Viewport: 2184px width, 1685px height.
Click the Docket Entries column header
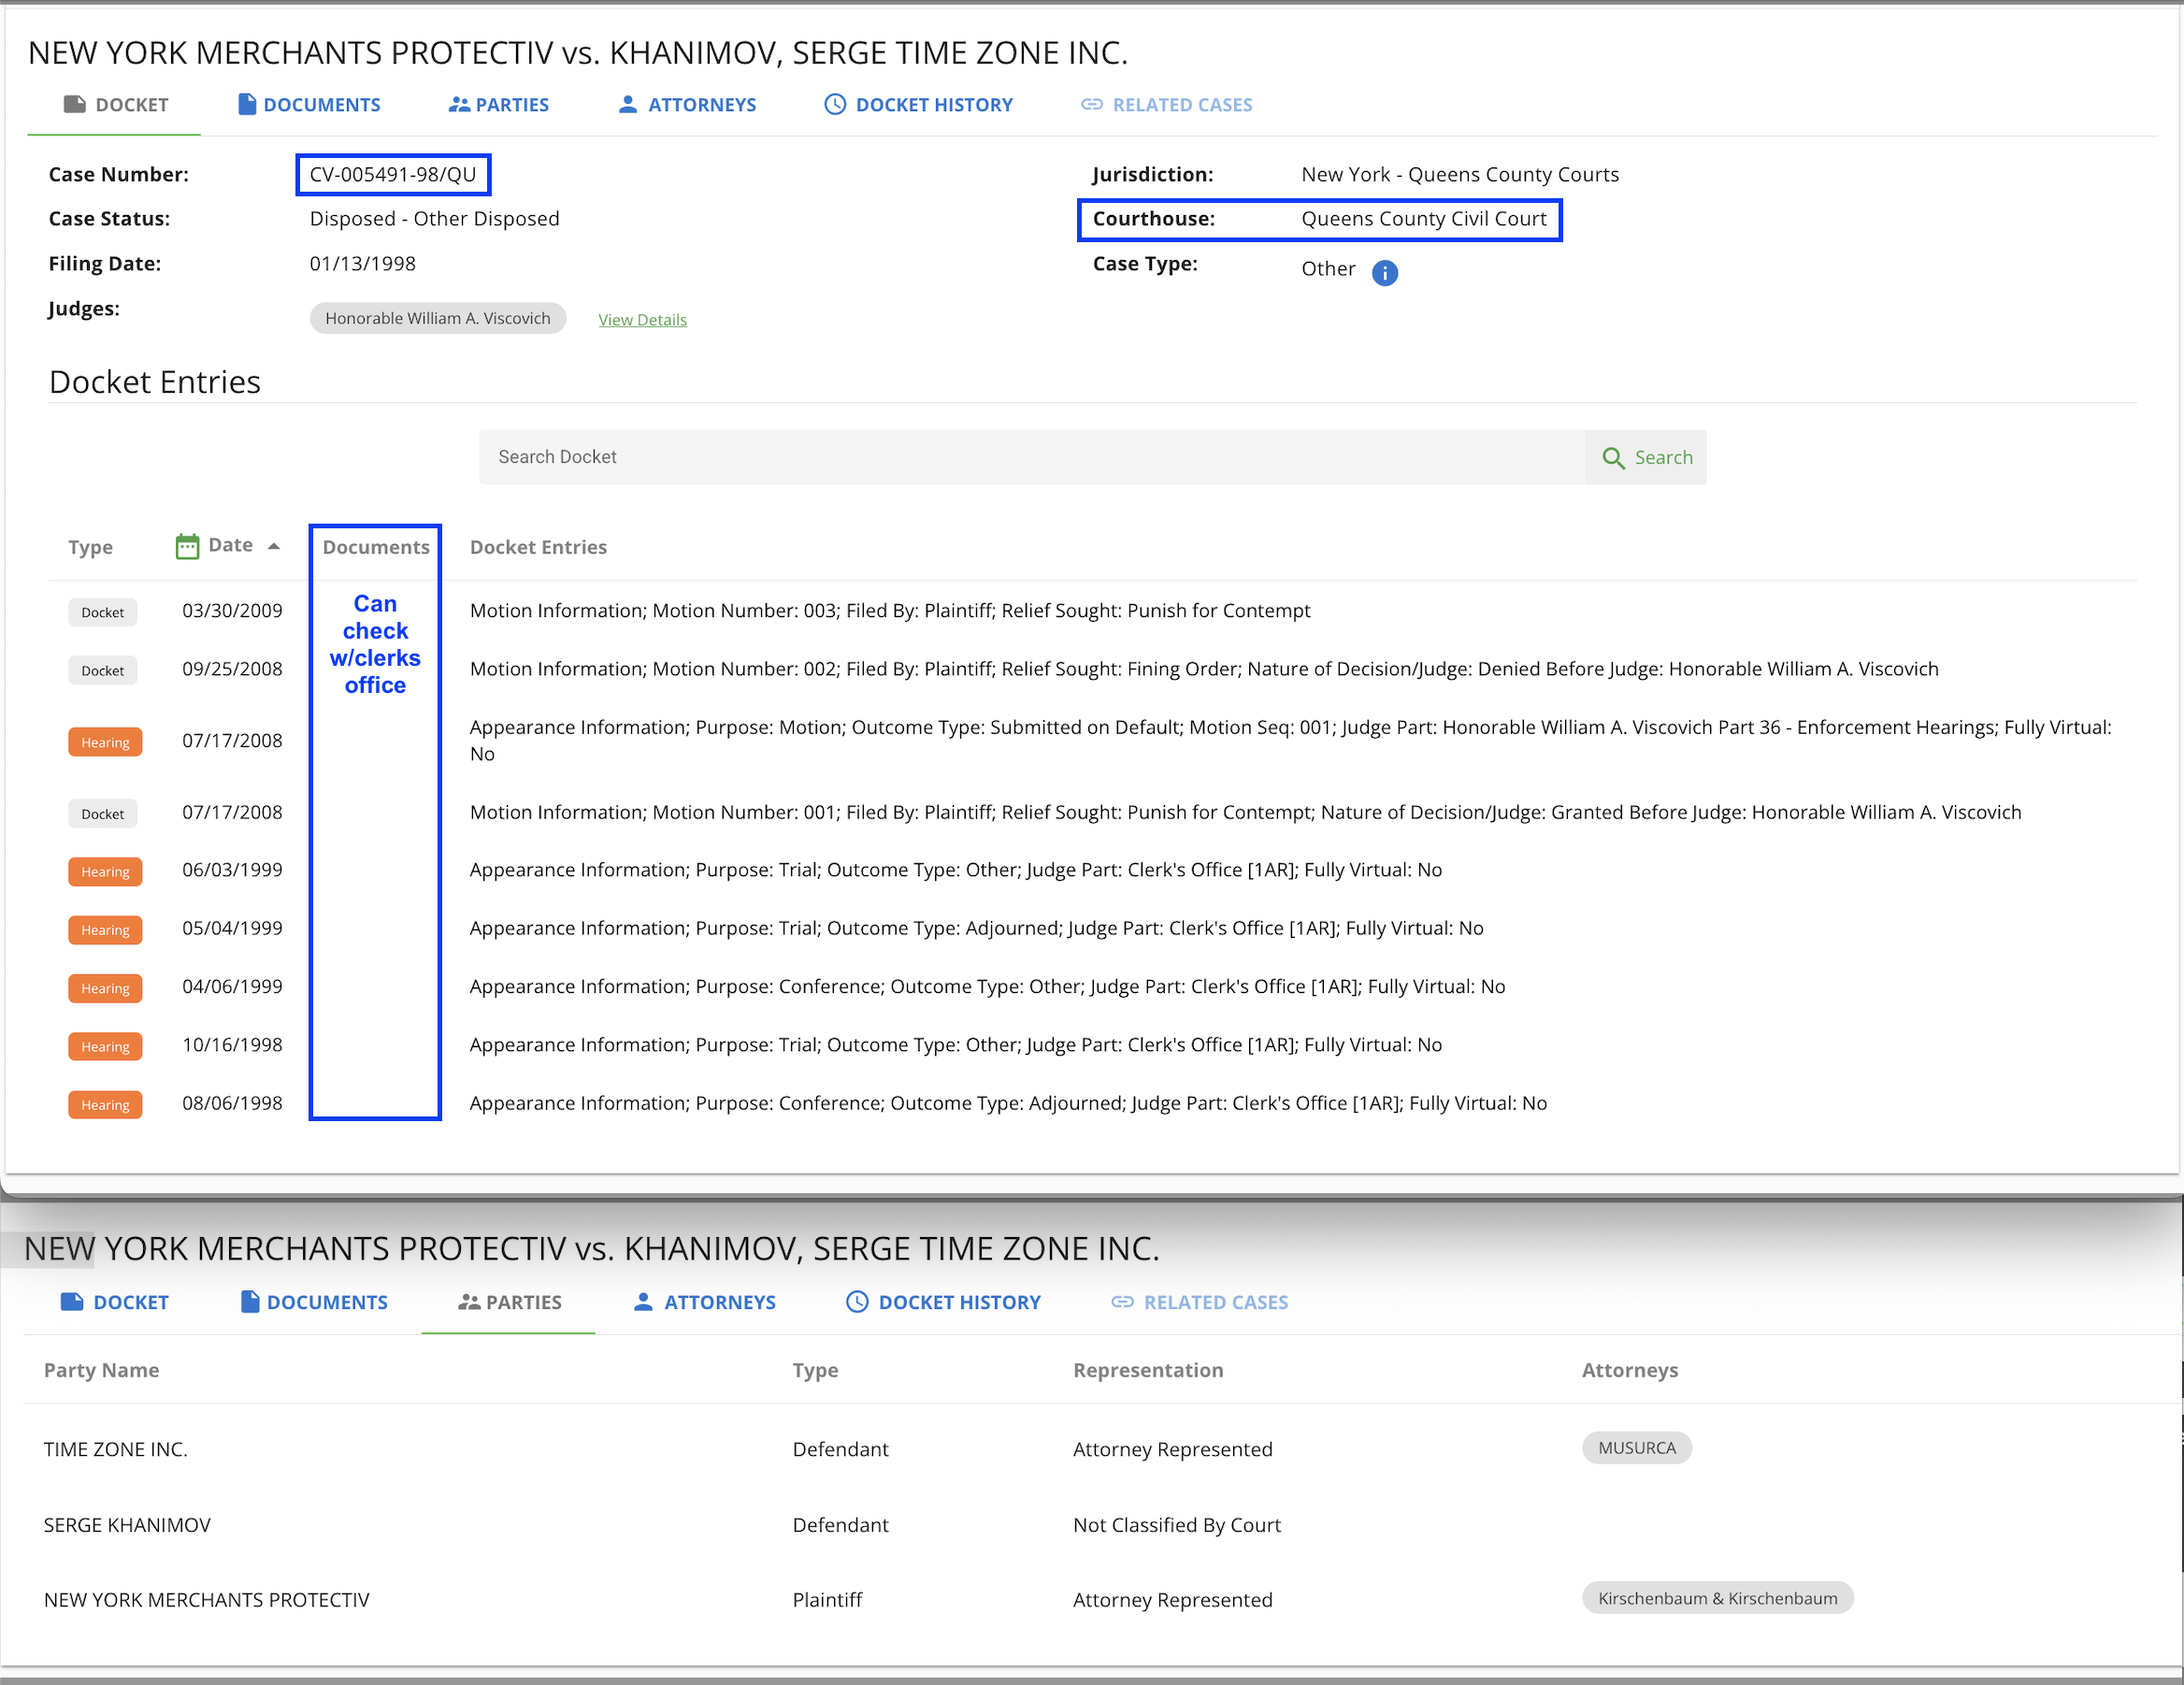click(538, 547)
